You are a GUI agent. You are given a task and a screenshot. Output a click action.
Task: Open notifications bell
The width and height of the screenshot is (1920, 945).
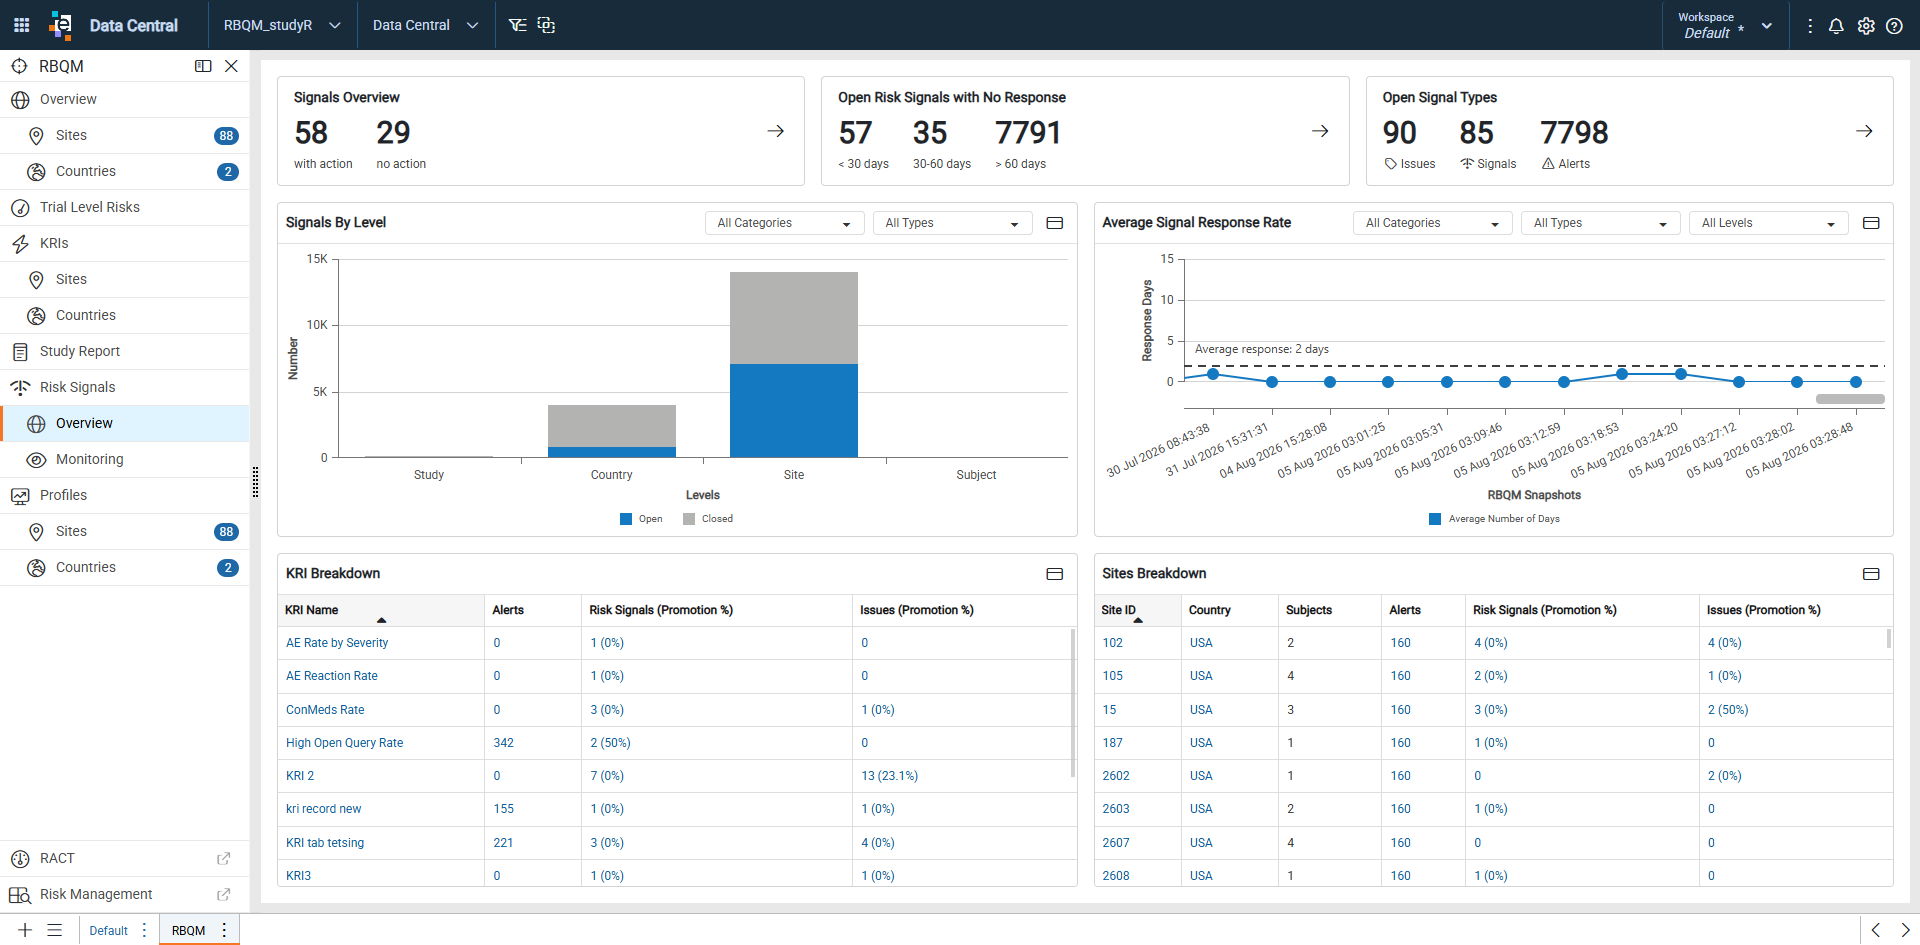[1836, 26]
